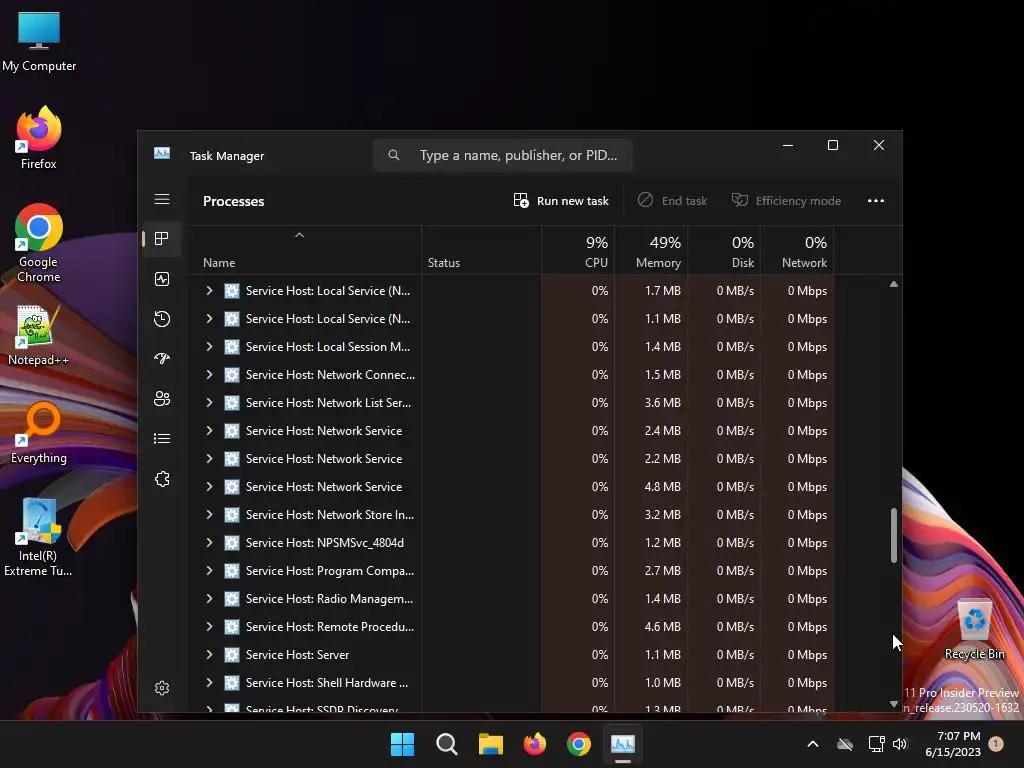Open Task Manager Settings gear

coord(162,688)
